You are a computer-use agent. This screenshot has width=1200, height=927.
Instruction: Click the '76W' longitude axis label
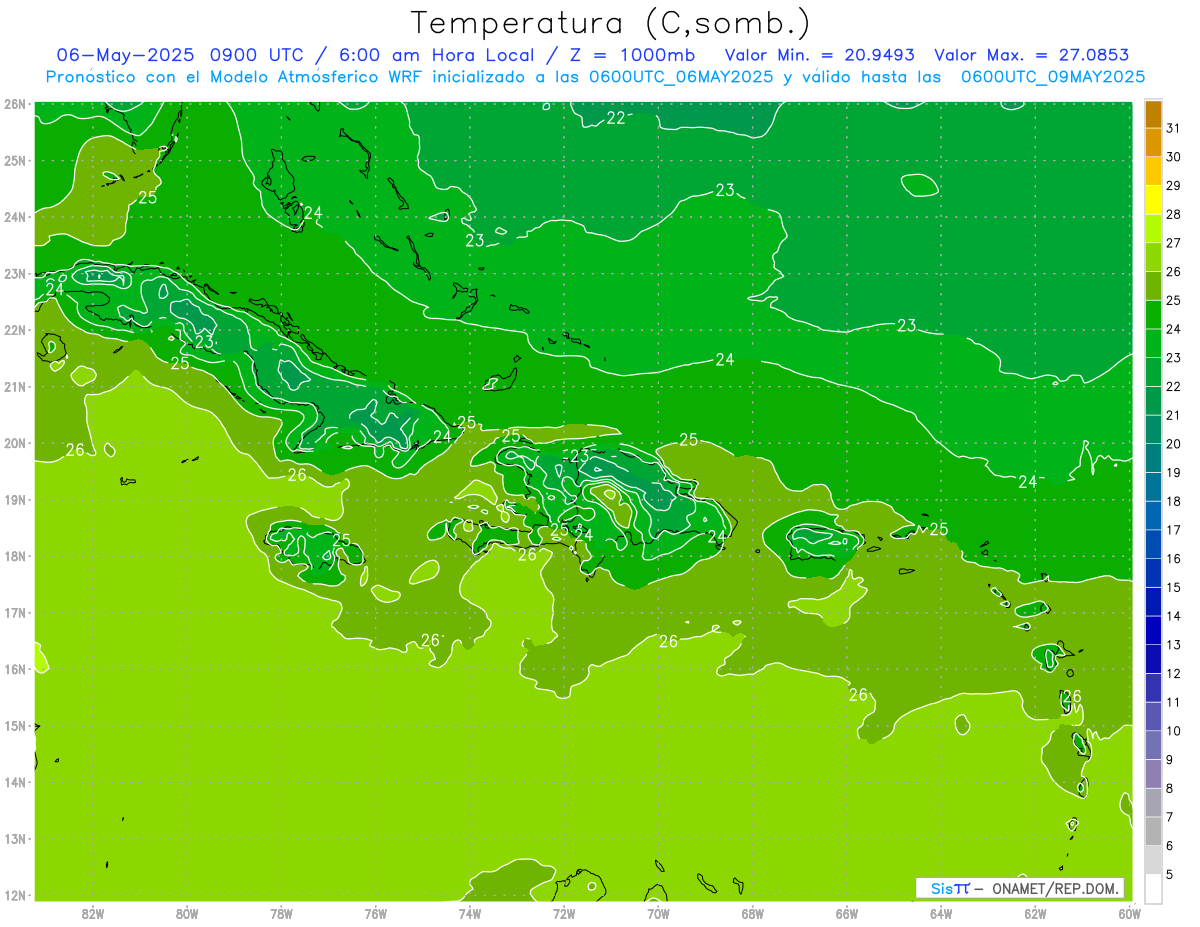[376, 913]
